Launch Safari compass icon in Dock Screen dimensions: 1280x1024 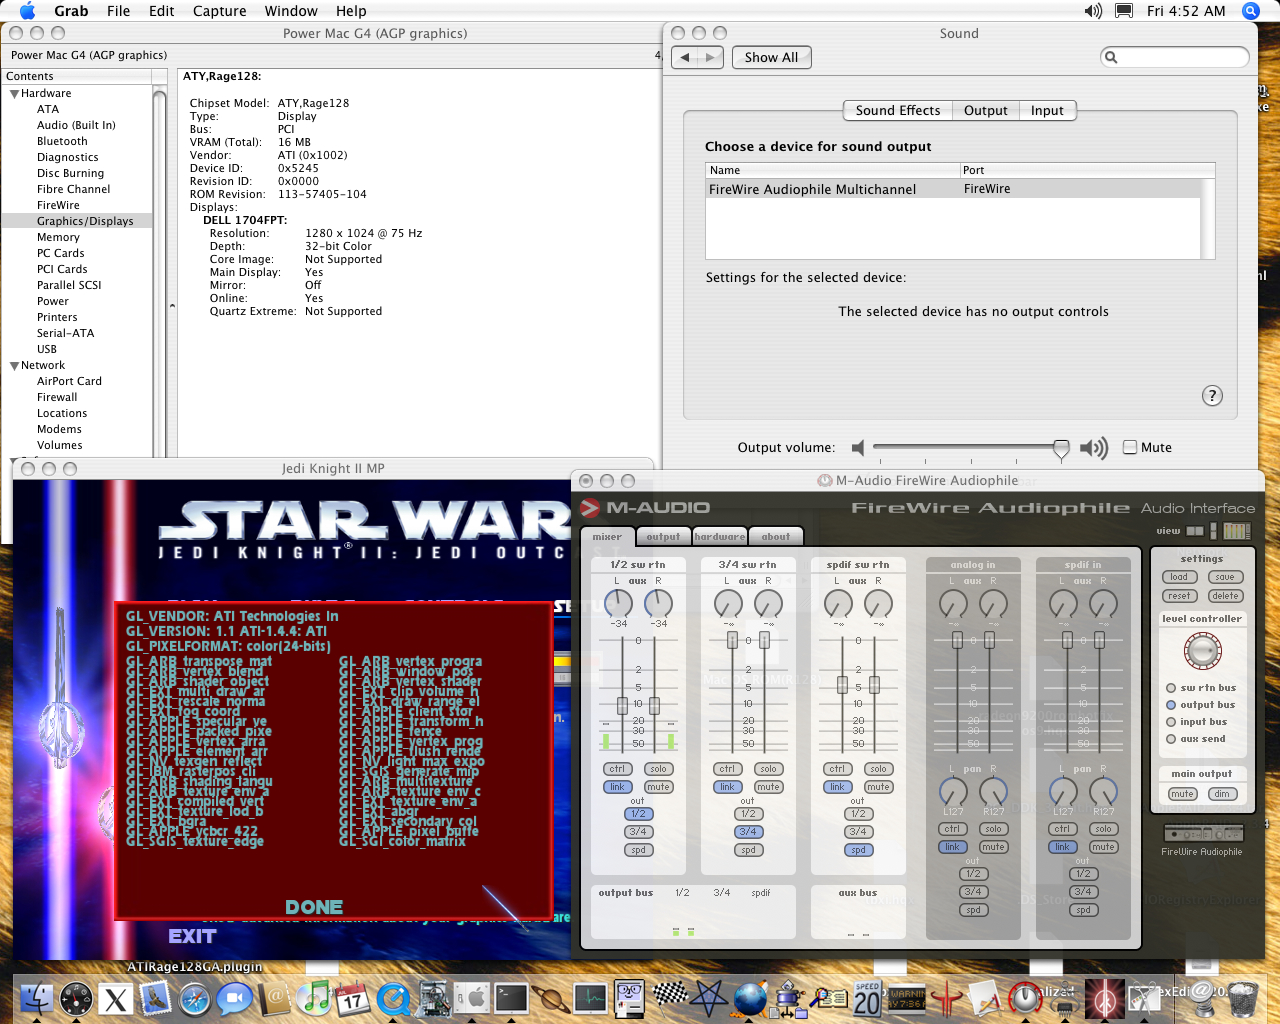tap(195, 997)
